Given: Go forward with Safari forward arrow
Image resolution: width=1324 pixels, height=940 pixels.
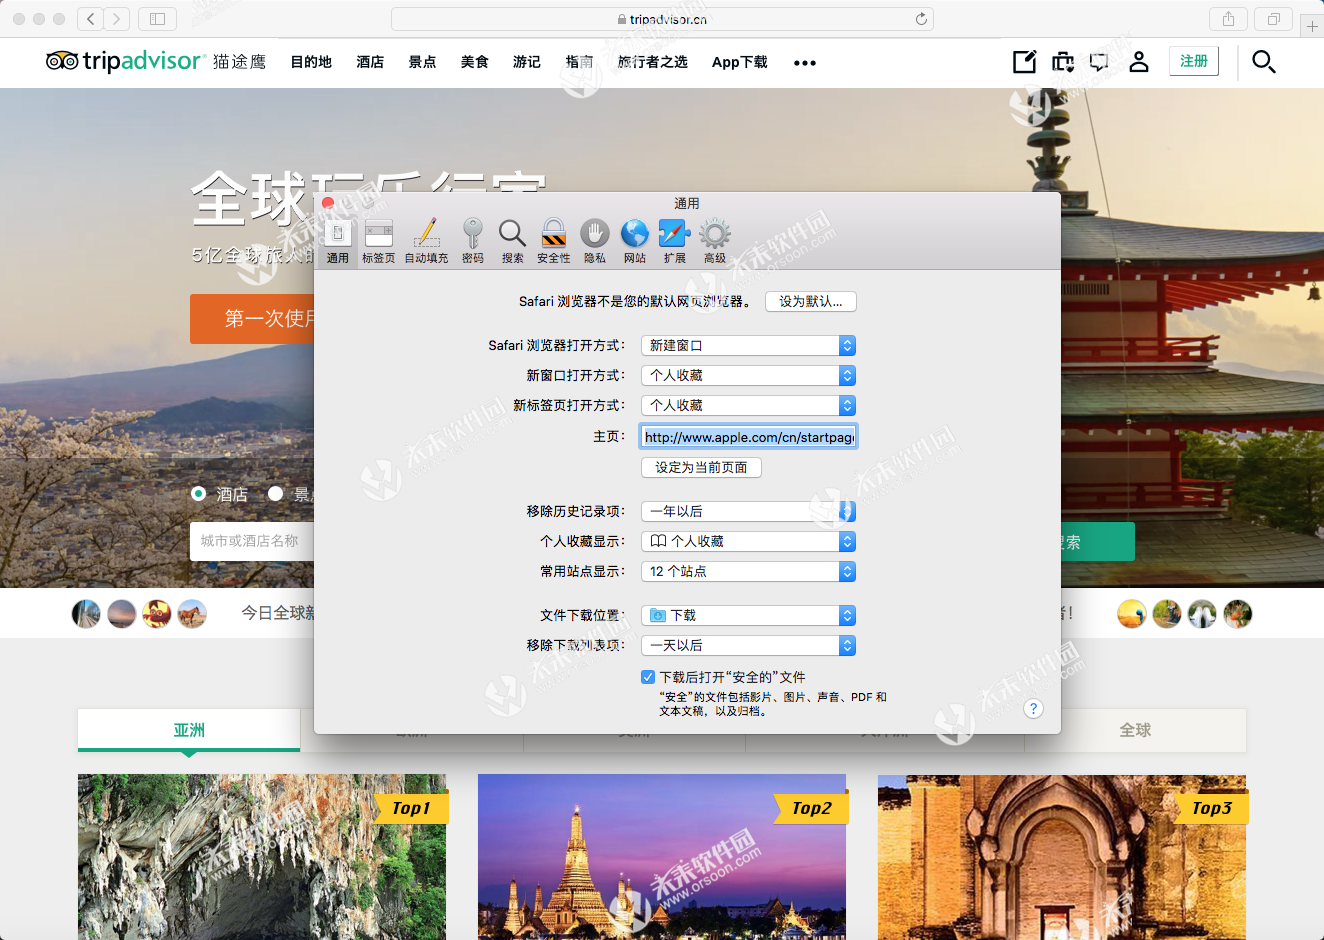Looking at the screenshot, I should pyautogui.click(x=117, y=19).
